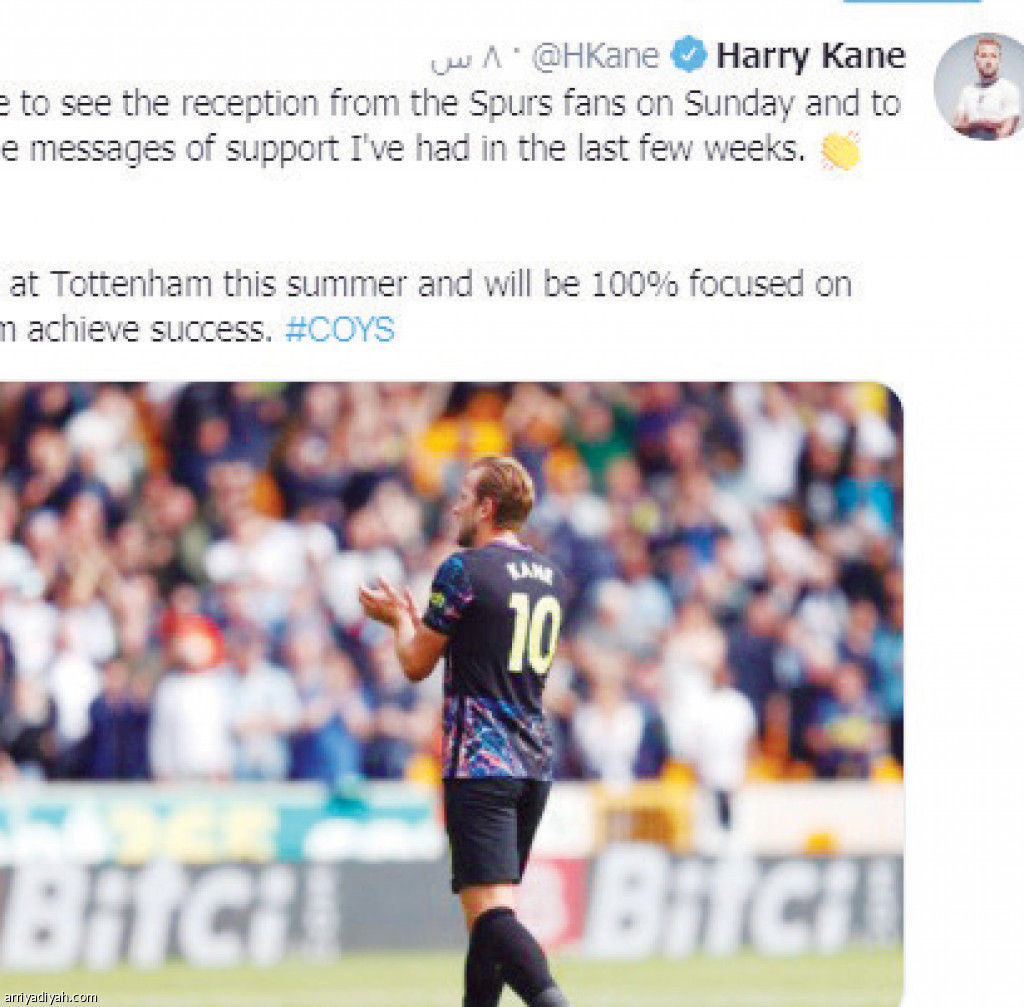Open the attached photo of Kane applauding
The height and width of the screenshot is (1007, 1024).
pyautogui.click(x=451, y=694)
